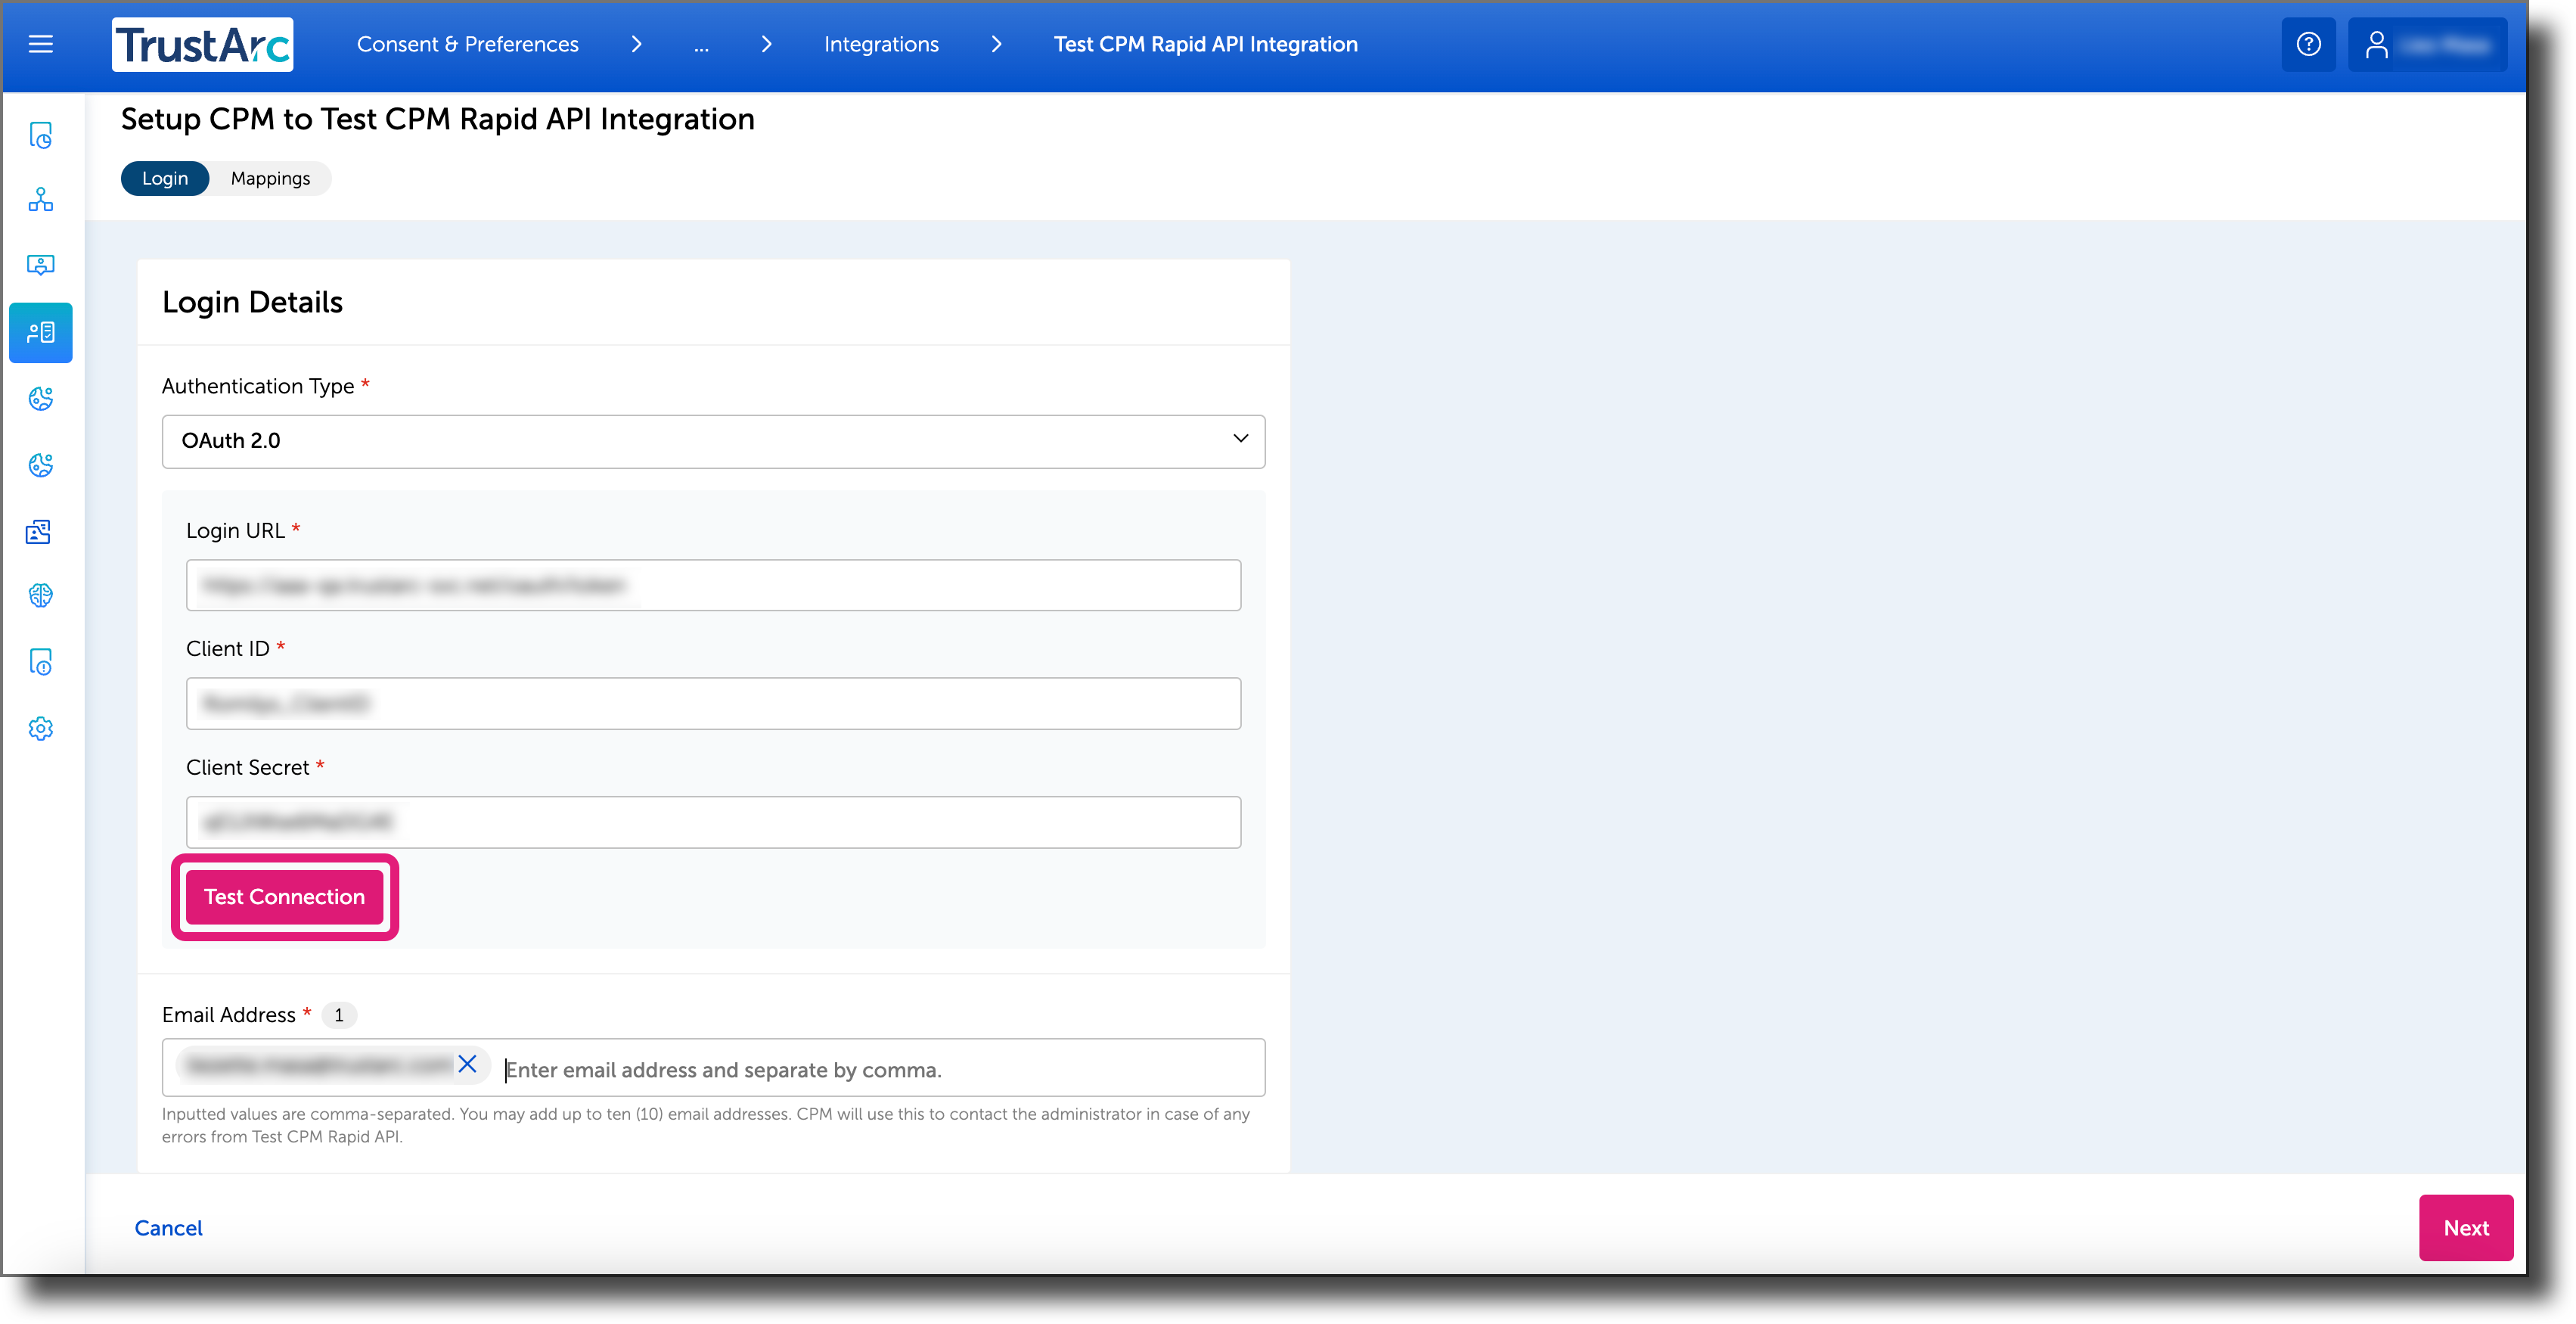Image resolution: width=2576 pixels, height=1324 pixels.
Task: Click the Email Address input field
Action: 880,1069
